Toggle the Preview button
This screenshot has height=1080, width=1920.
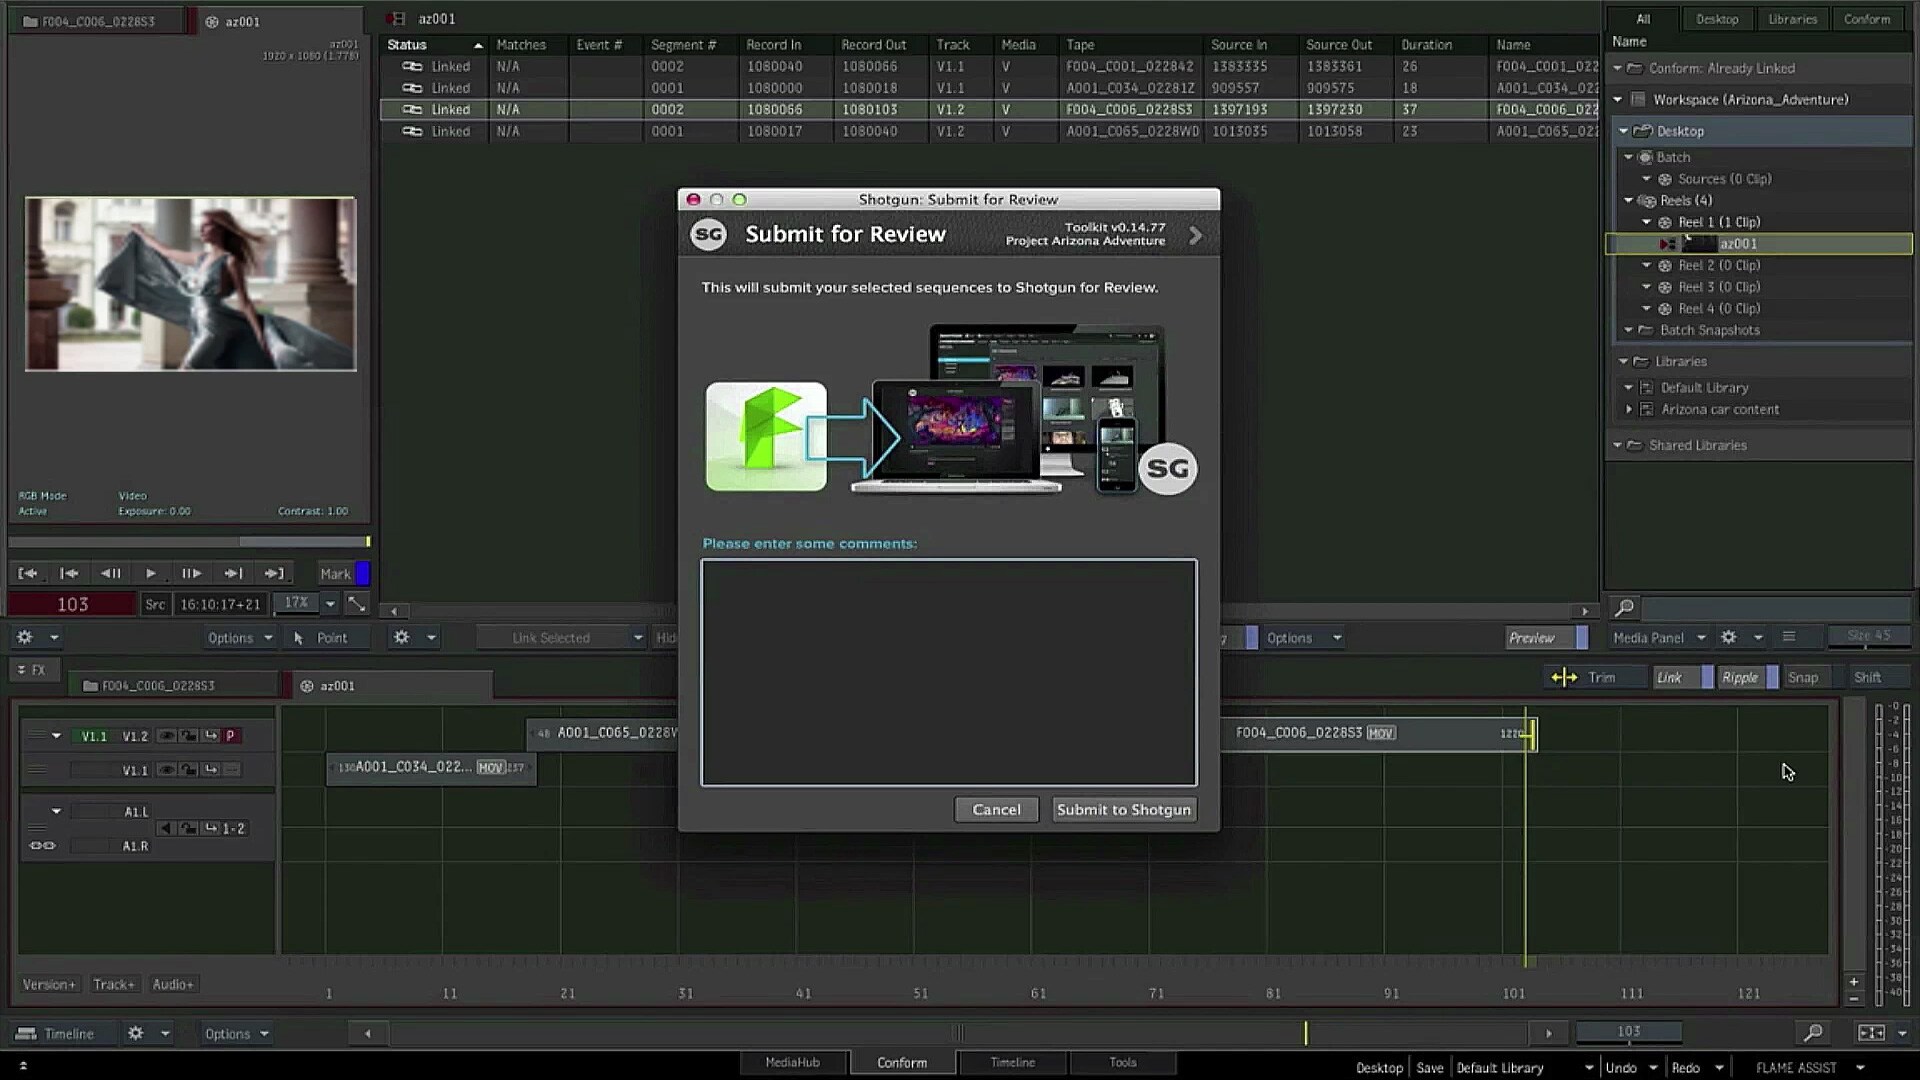pyautogui.click(x=1546, y=638)
